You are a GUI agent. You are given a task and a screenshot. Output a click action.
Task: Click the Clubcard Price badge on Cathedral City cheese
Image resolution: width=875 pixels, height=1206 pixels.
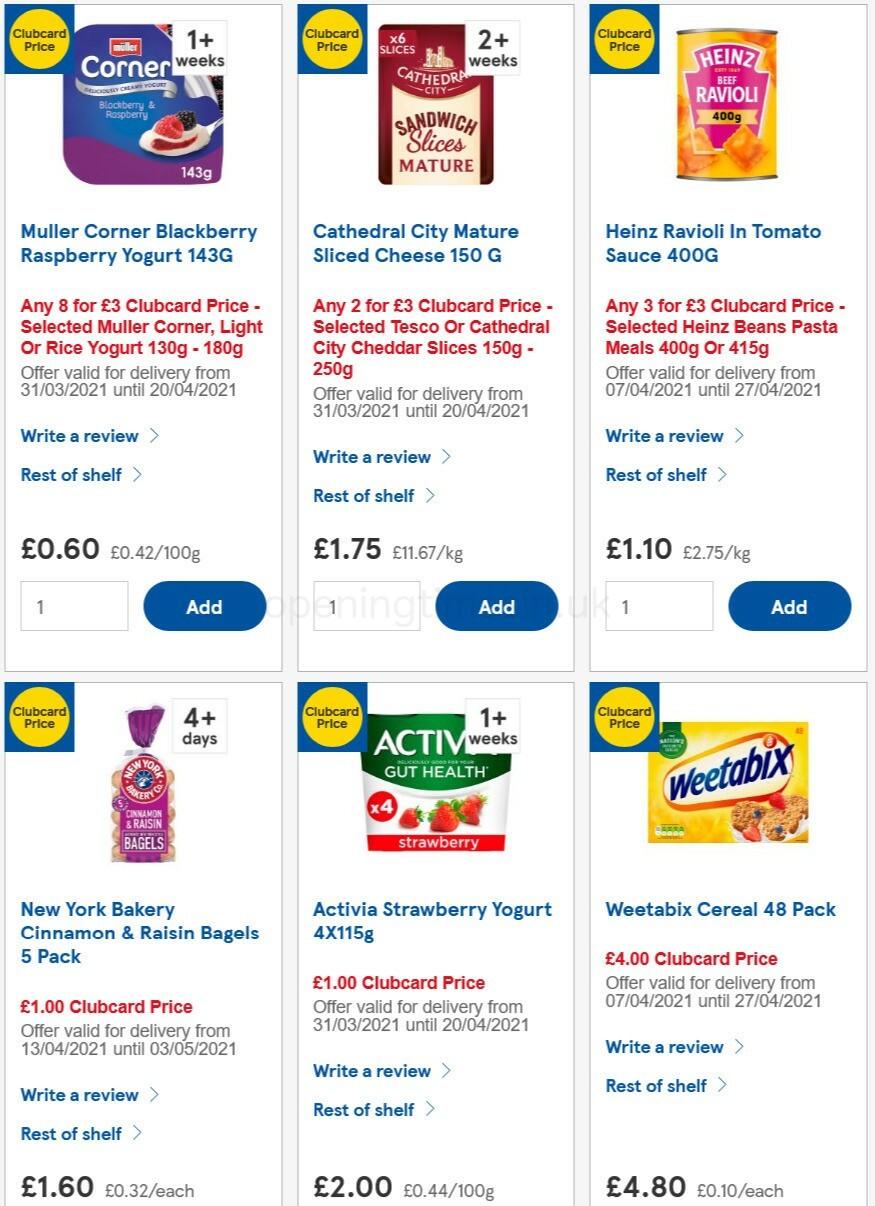pos(331,38)
